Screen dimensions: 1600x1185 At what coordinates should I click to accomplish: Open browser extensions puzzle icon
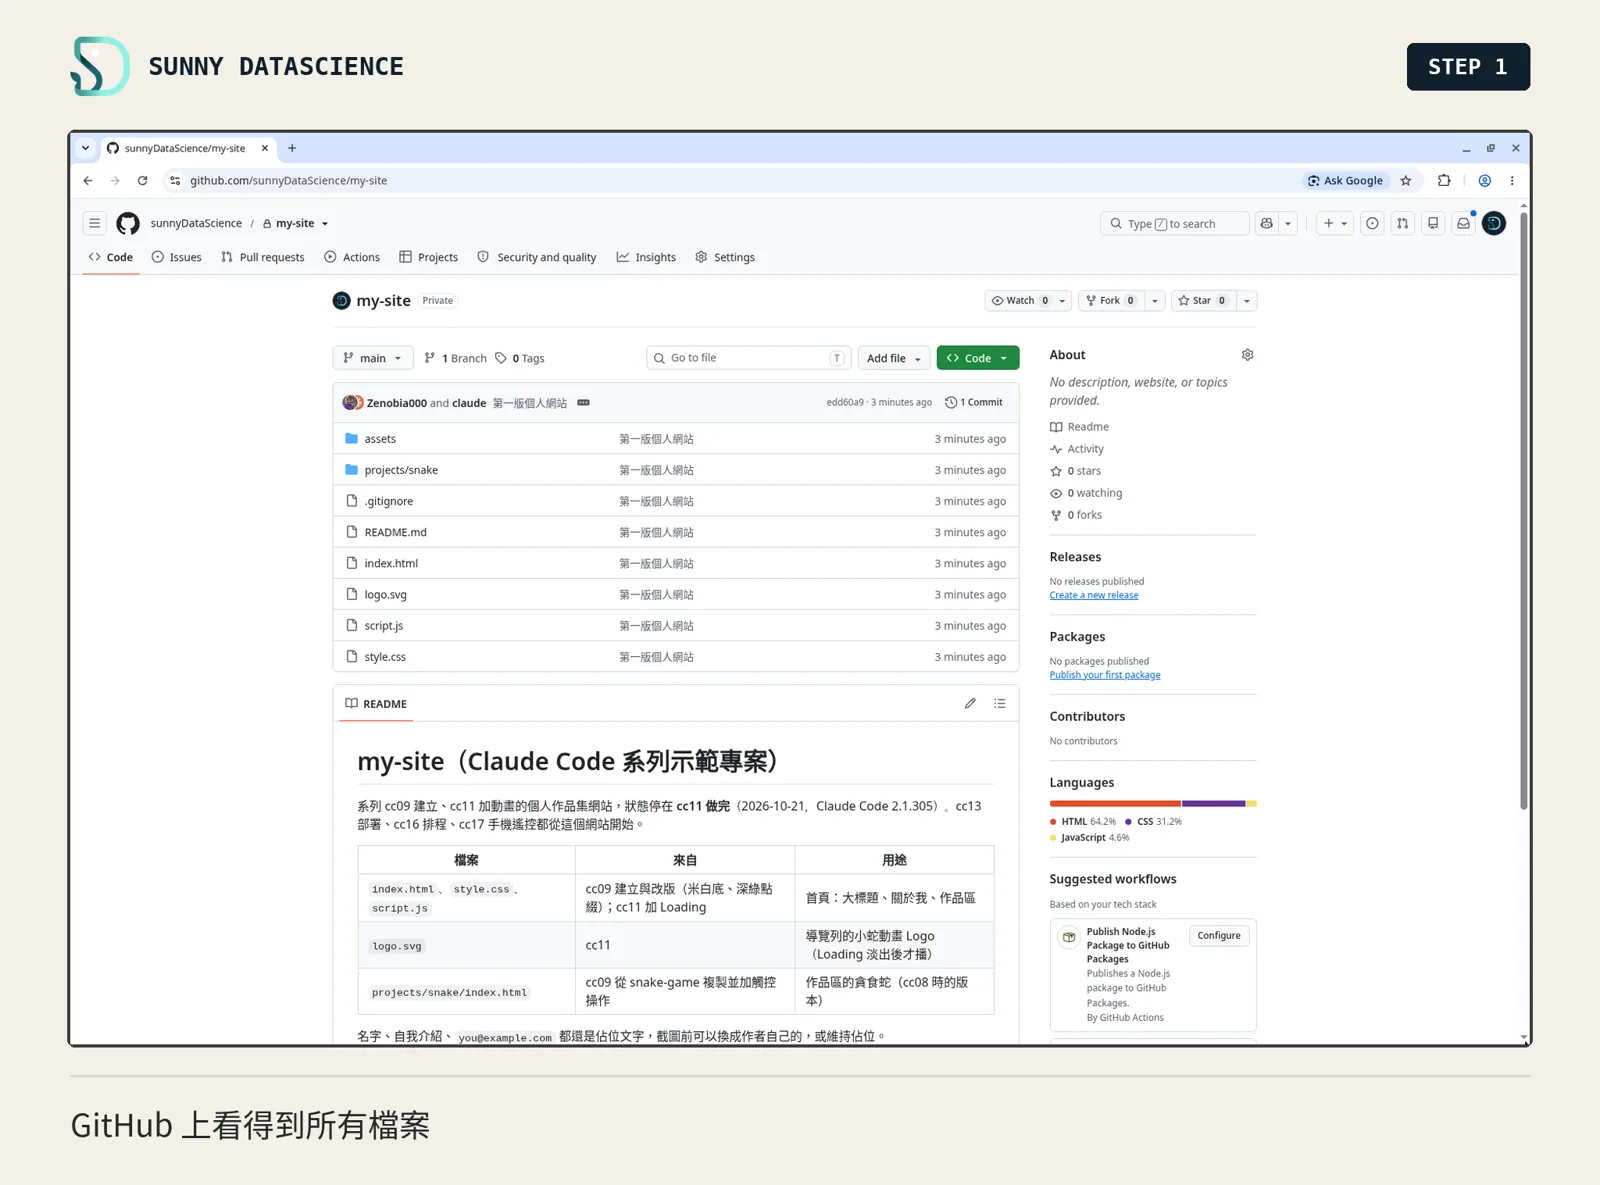pyautogui.click(x=1444, y=181)
